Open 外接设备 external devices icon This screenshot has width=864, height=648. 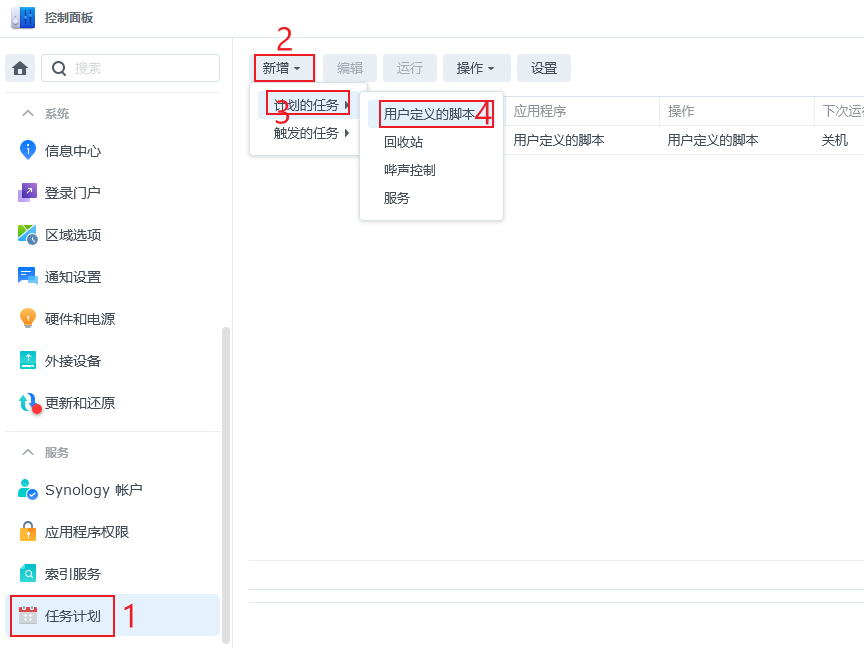click(28, 360)
